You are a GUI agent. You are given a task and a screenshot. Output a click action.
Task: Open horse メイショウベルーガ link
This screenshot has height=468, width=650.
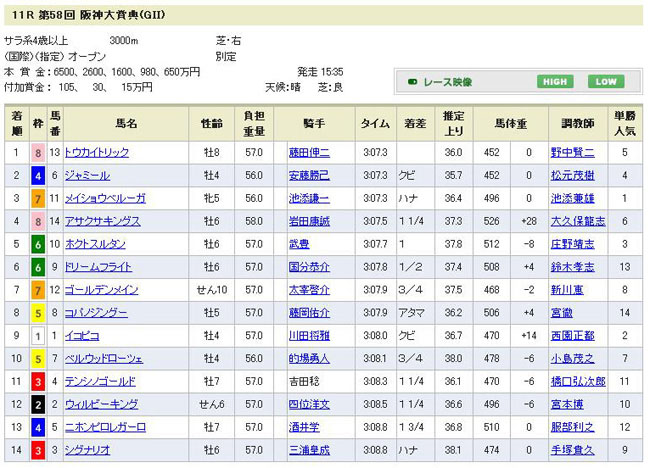pyautogui.click(x=104, y=198)
